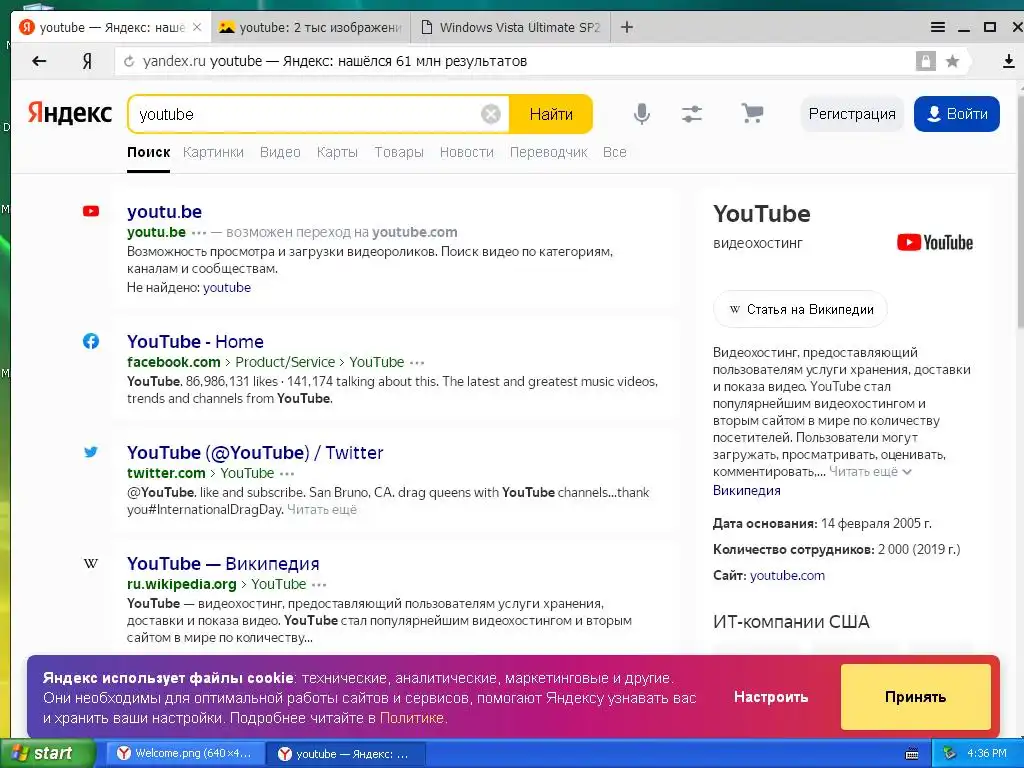Start voice search with the microphone icon
Image resolution: width=1024 pixels, height=768 pixels.
click(642, 114)
